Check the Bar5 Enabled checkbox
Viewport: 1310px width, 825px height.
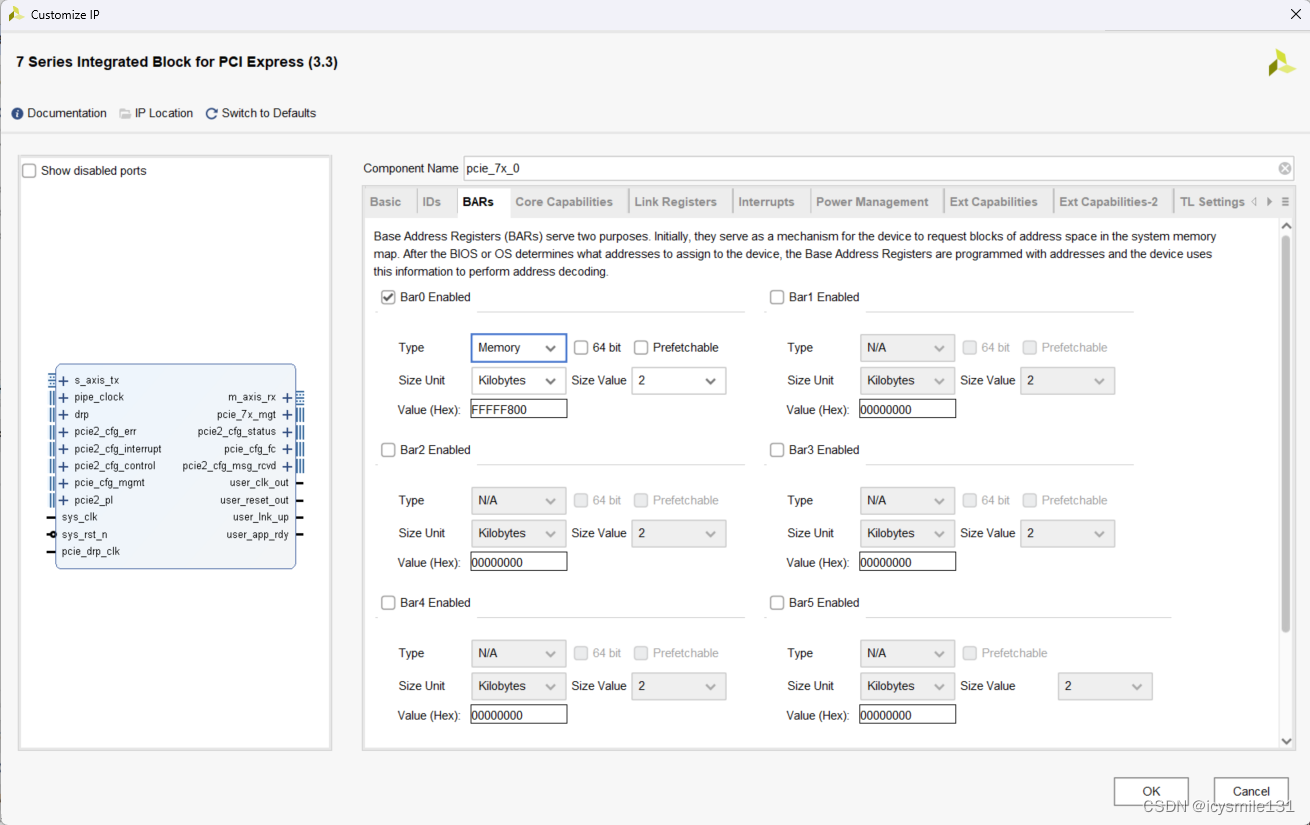click(777, 603)
